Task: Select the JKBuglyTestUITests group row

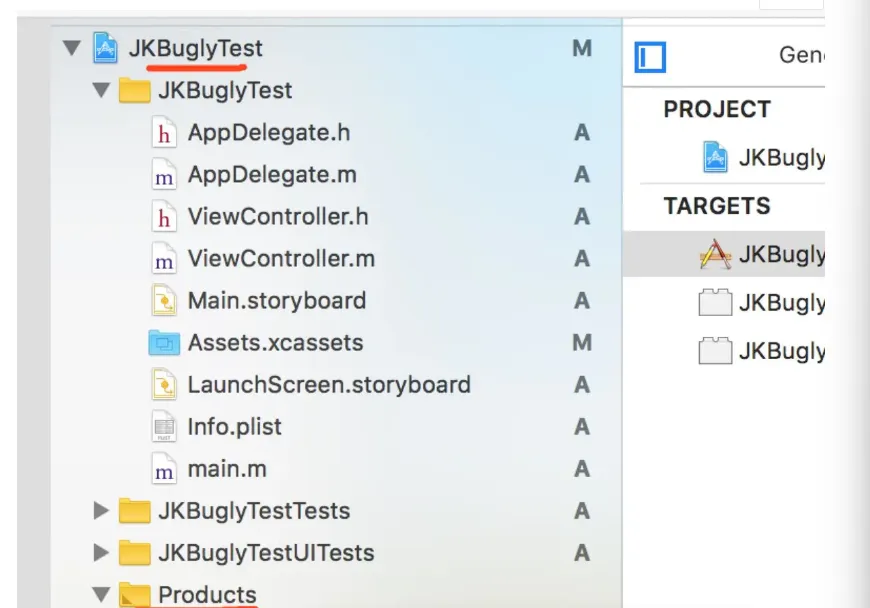Action: [x=336, y=553]
